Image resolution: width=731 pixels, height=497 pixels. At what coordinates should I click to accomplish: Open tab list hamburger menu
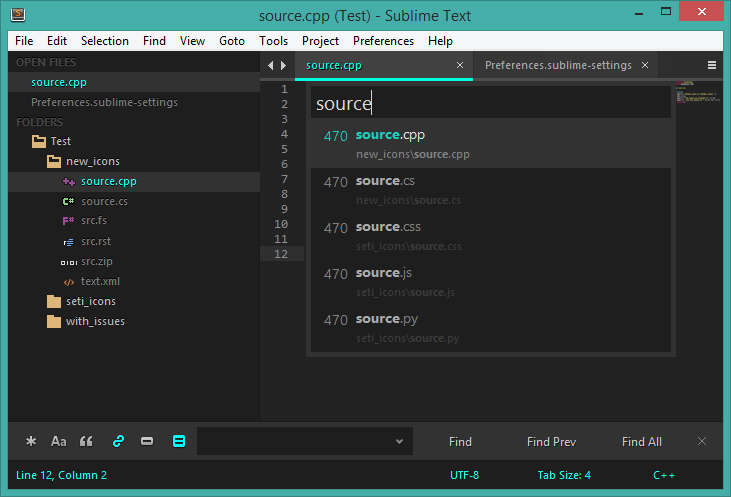point(711,65)
